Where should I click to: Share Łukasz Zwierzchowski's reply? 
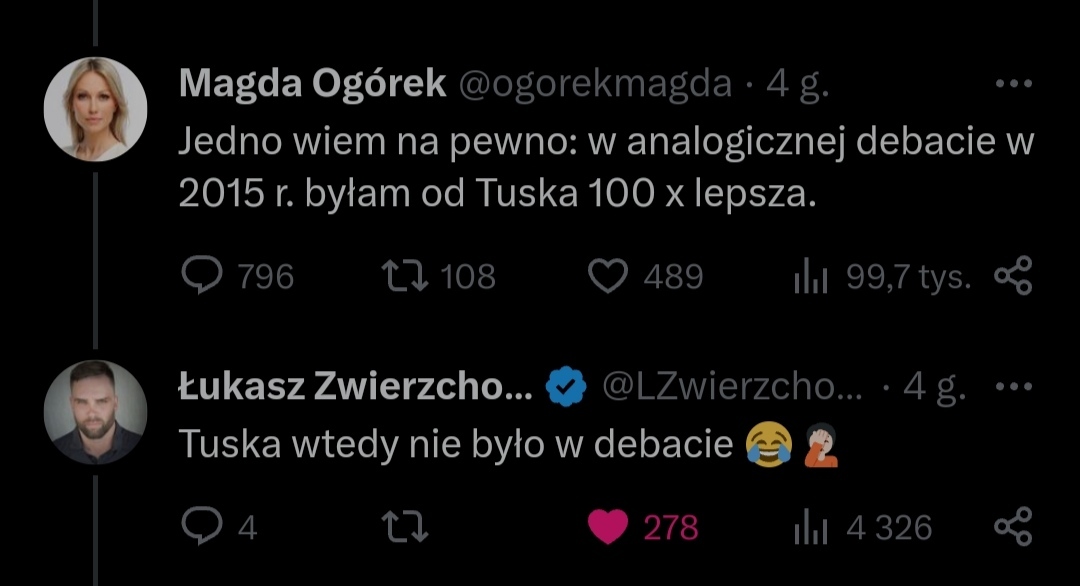pos(1012,526)
